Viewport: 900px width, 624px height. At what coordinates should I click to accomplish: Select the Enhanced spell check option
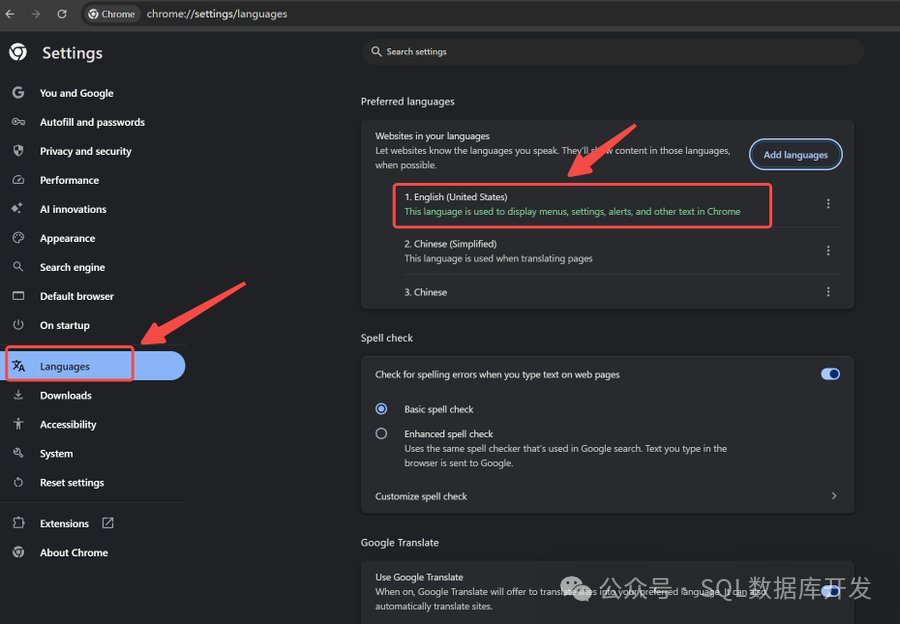pos(380,433)
